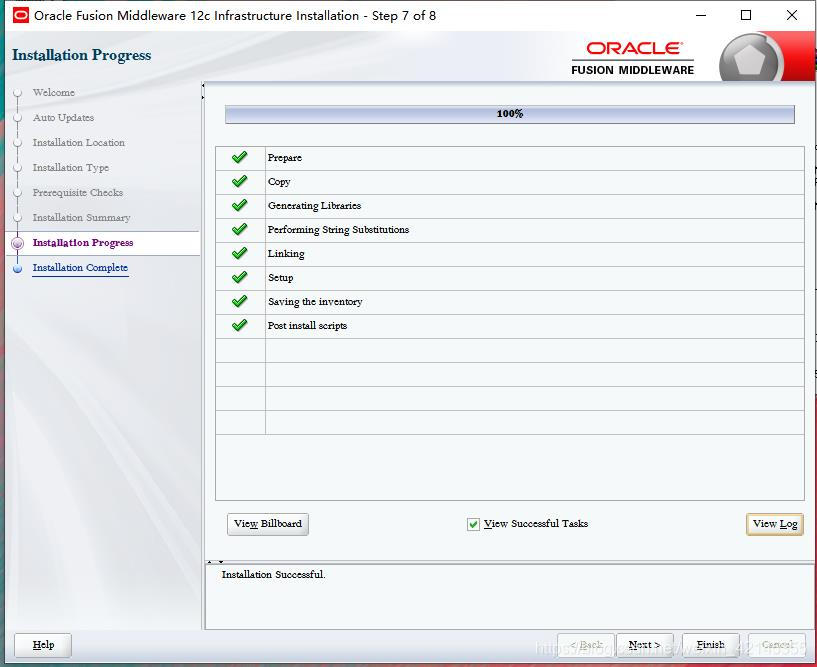Click the green checkmark beside Prepare
This screenshot has width=817, height=667.
(x=240, y=157)
